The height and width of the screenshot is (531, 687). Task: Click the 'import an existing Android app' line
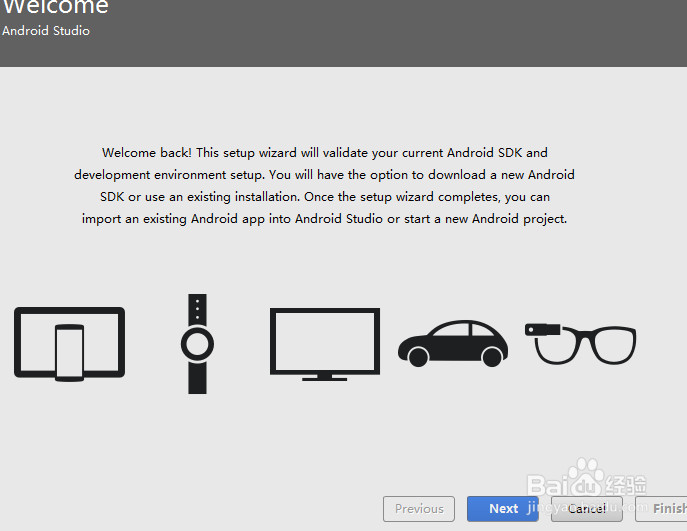point(324,219)
